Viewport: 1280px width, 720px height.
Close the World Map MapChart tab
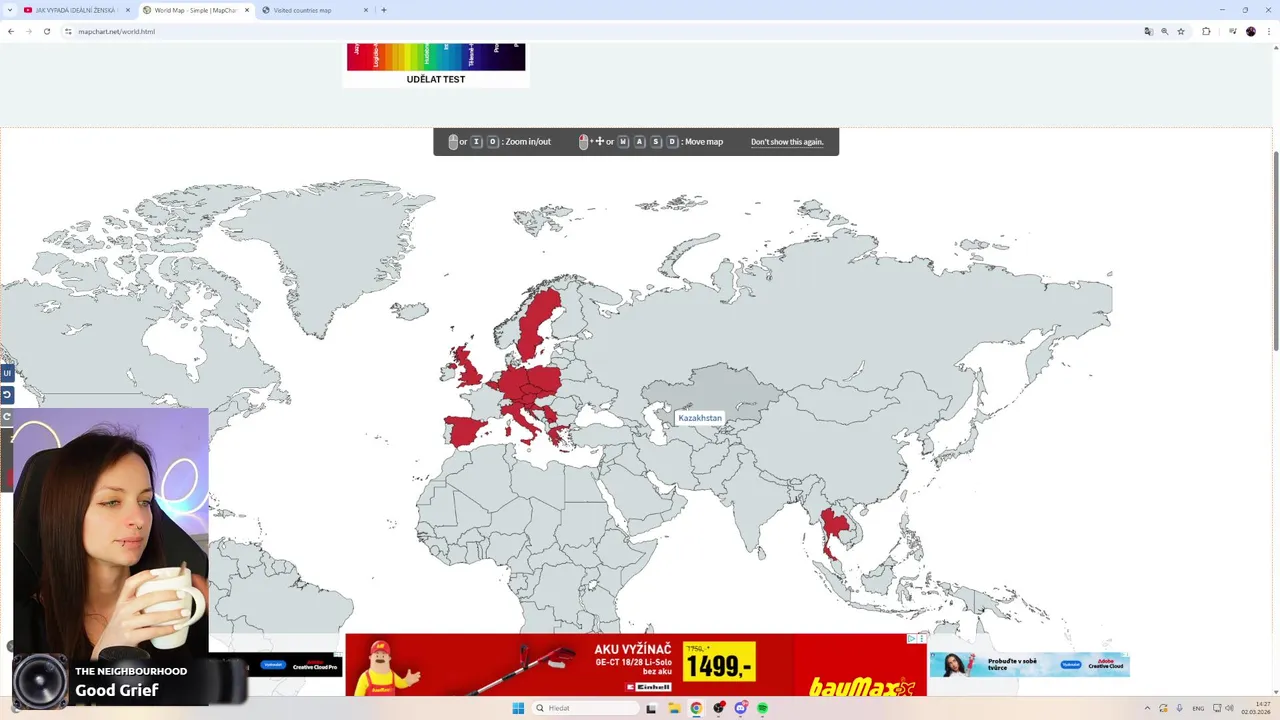(247, 10)
